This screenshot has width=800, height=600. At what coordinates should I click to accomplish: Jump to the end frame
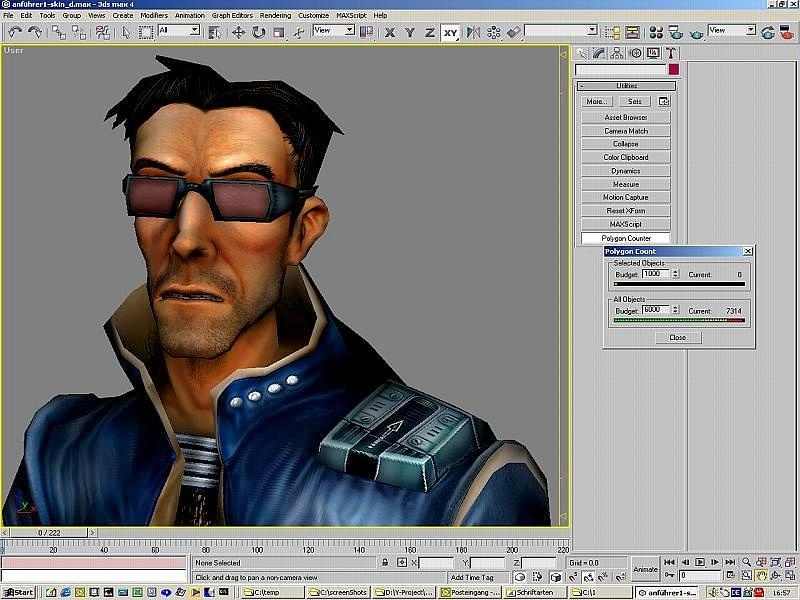(732, 562)
